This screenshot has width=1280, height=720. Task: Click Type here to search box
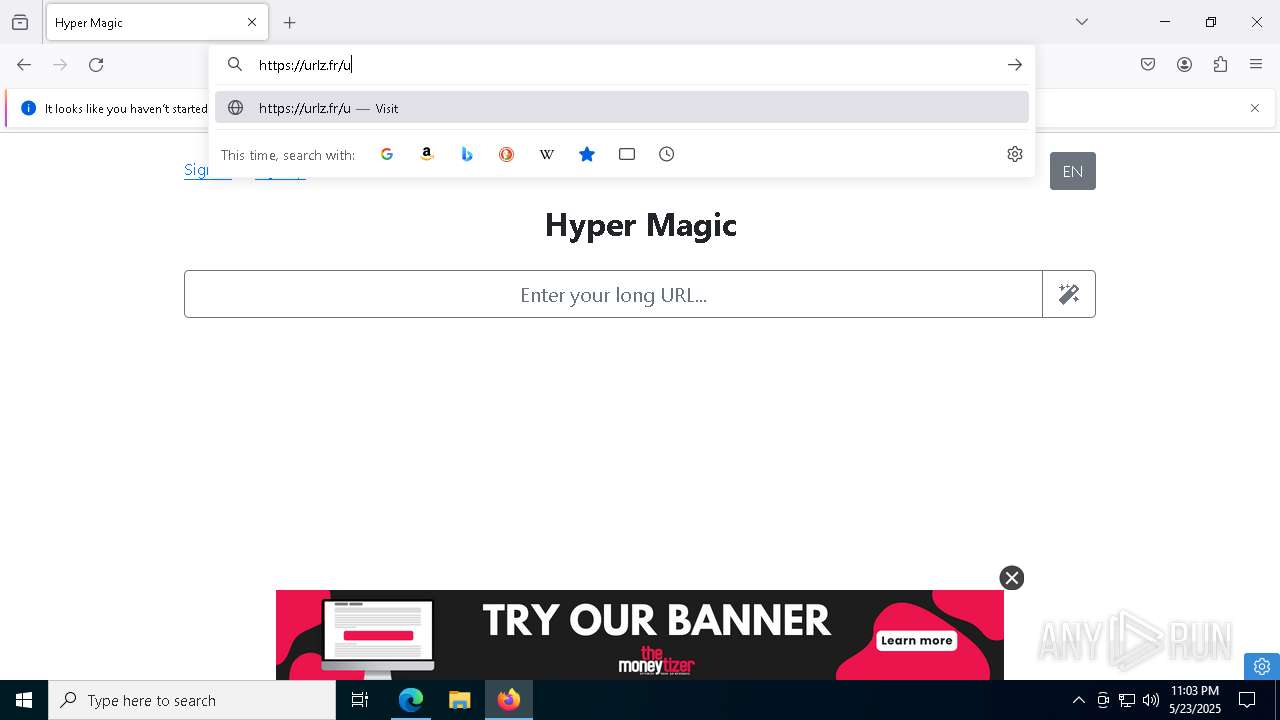click(192, 700)
